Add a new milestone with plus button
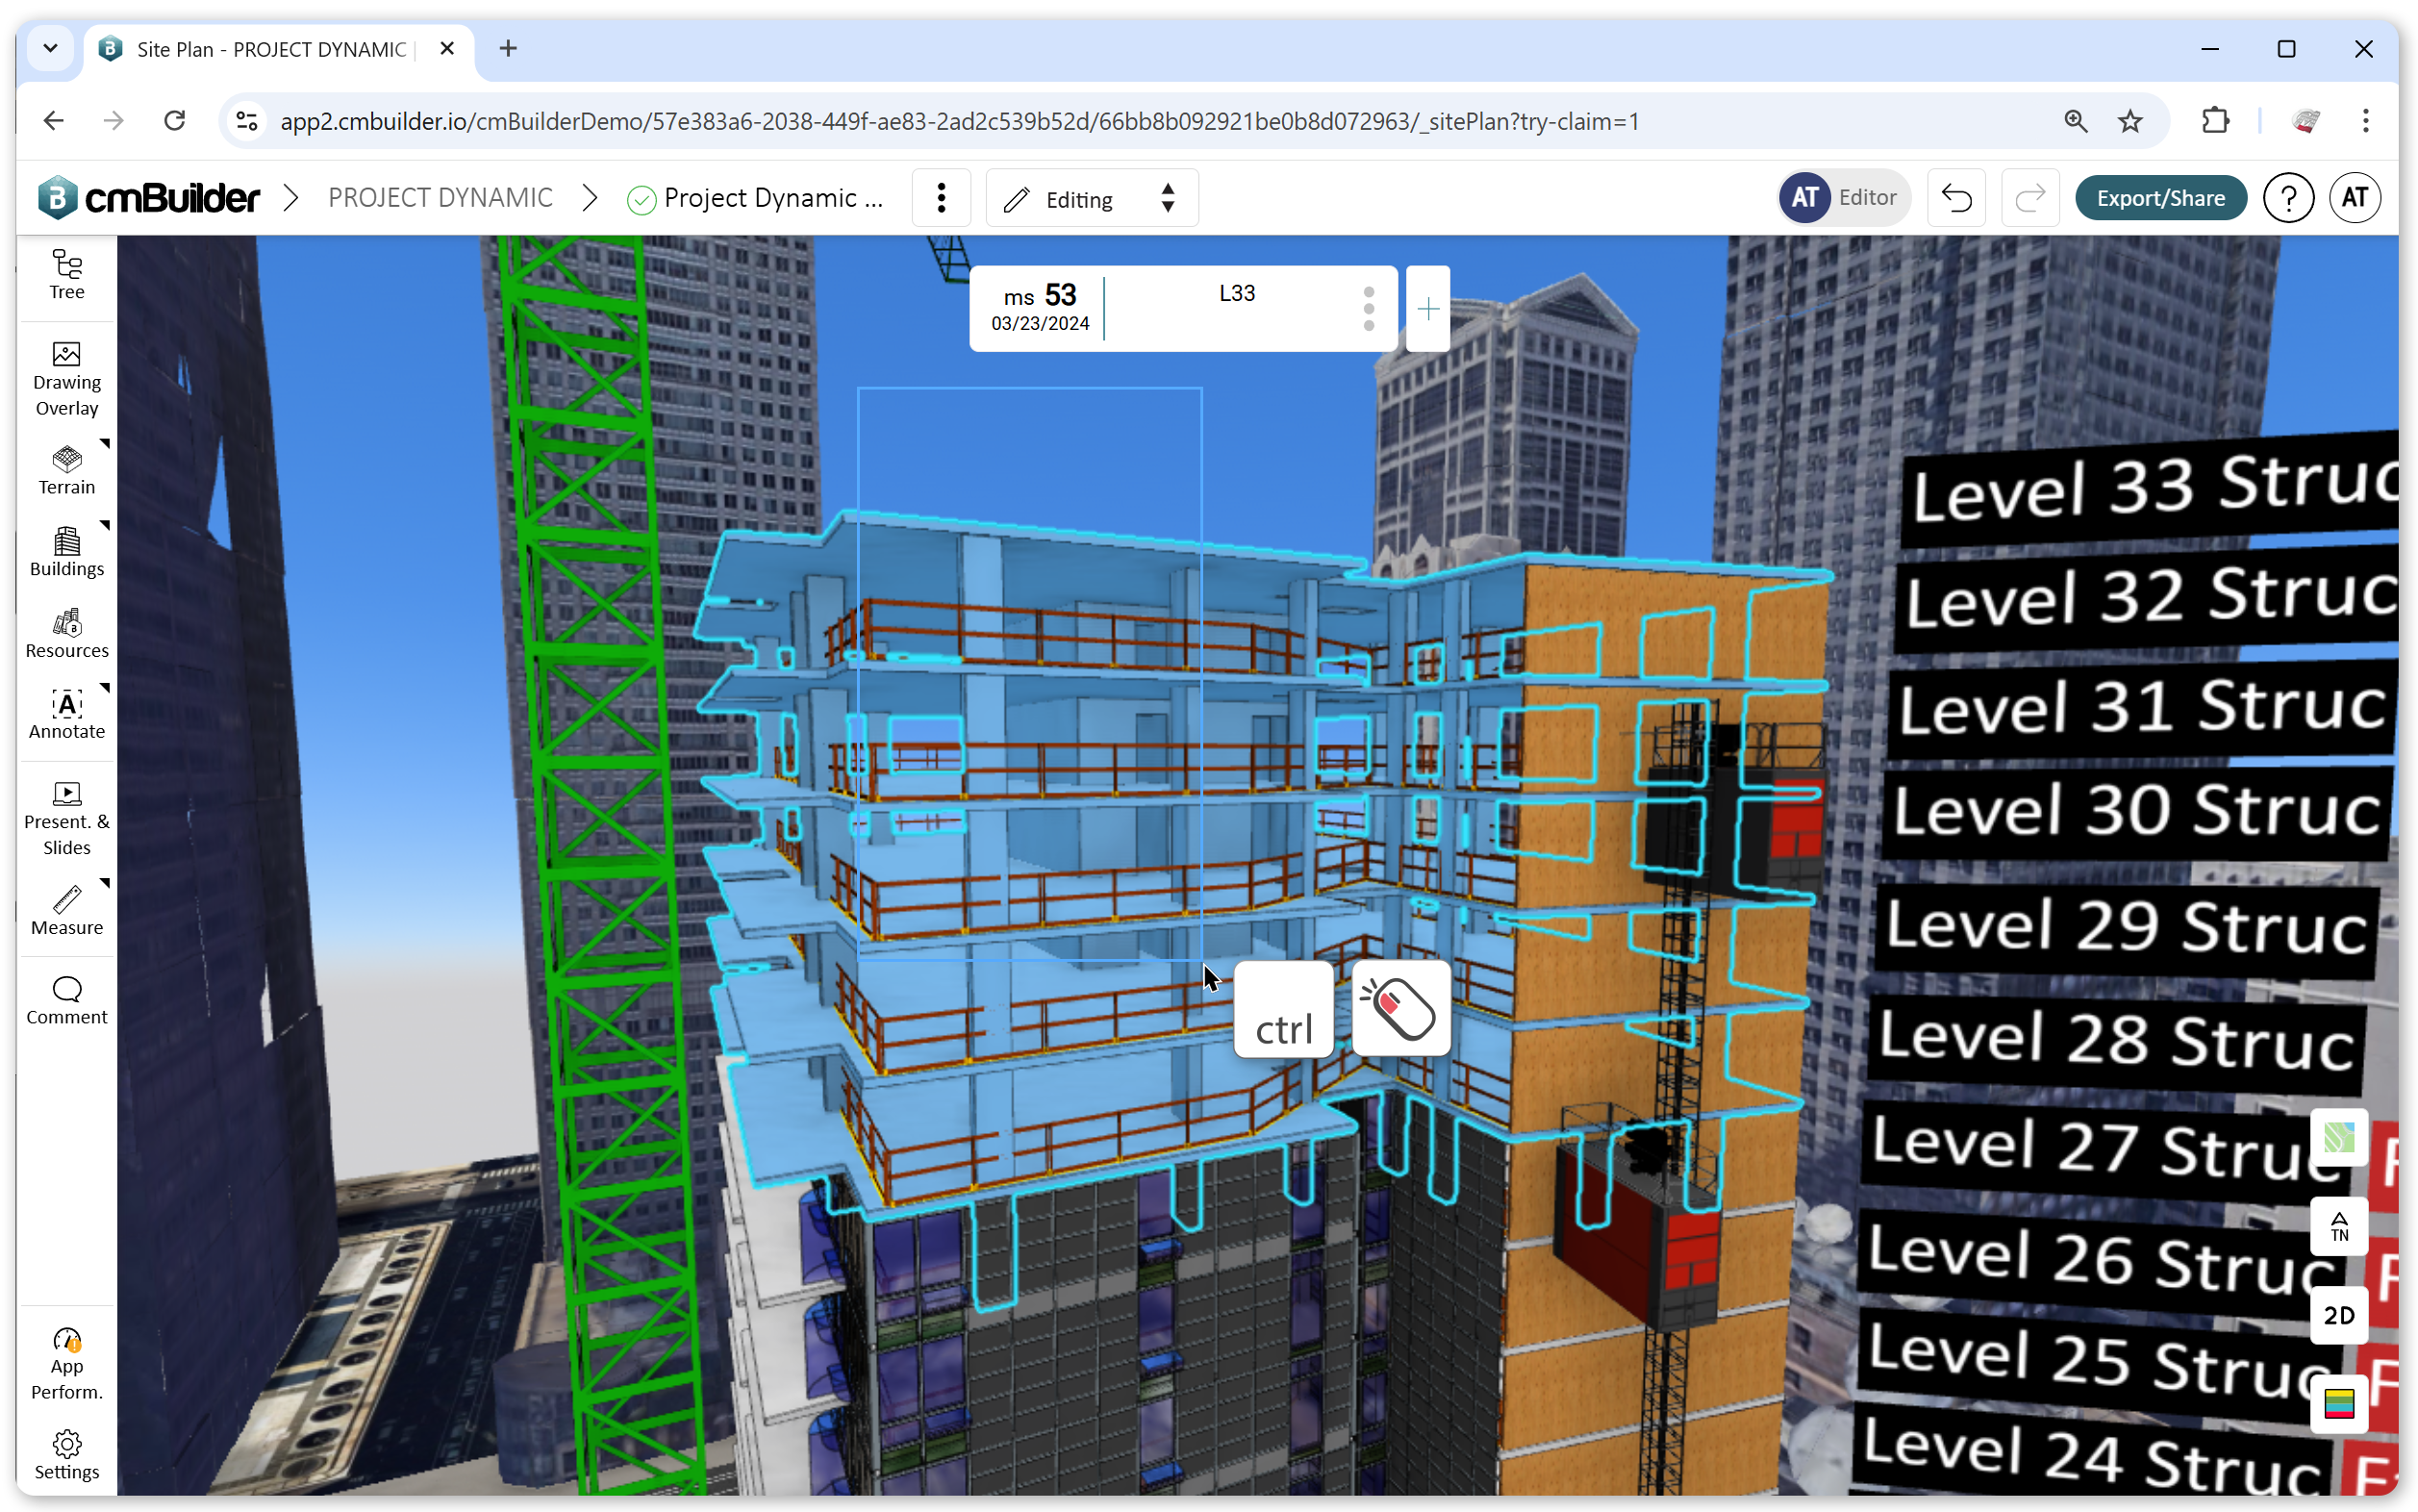This screenshot has height=1512, width=2418. [1427, 309]
